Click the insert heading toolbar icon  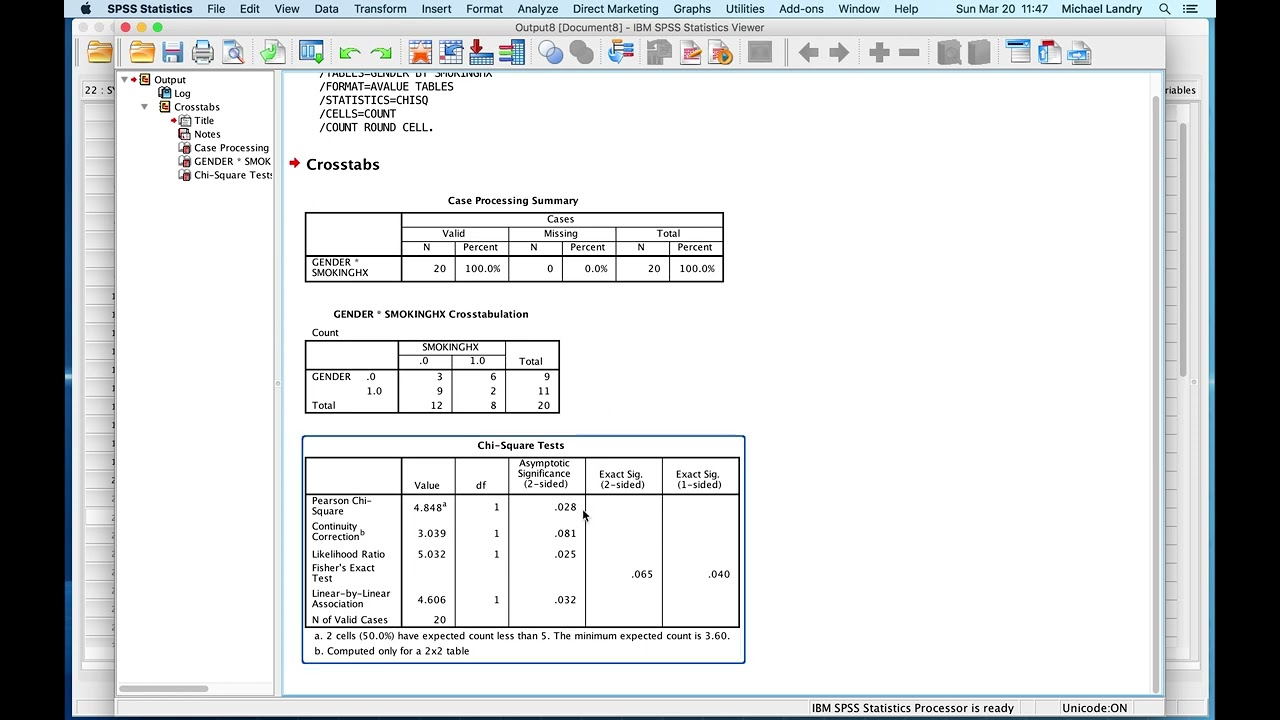[x=1019, y=52]
